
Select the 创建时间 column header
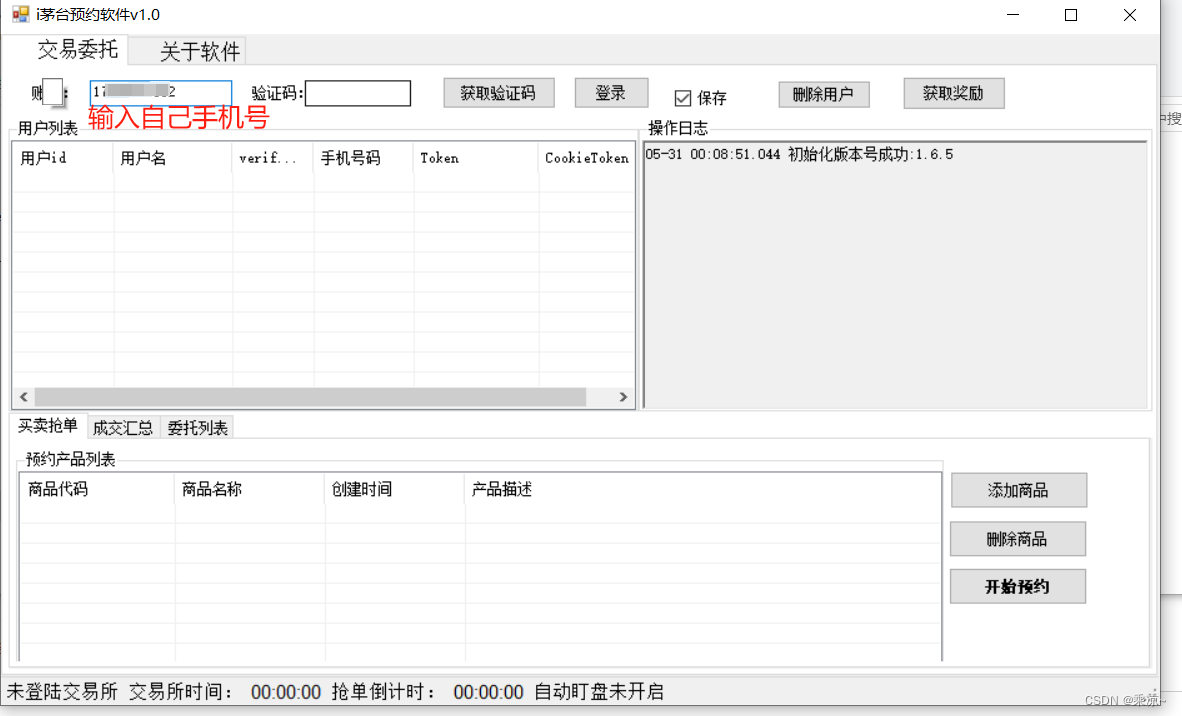[395, 489]
